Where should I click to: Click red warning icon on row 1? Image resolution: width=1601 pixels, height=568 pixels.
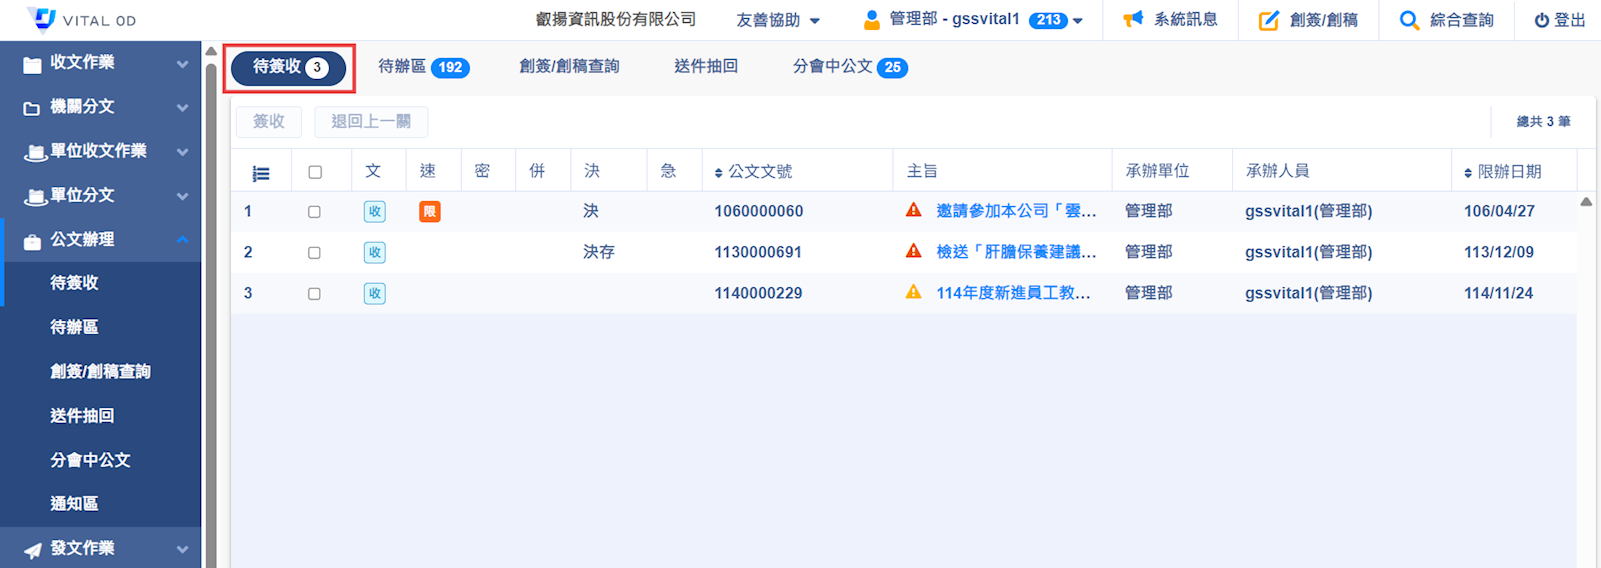pos(913,210)
